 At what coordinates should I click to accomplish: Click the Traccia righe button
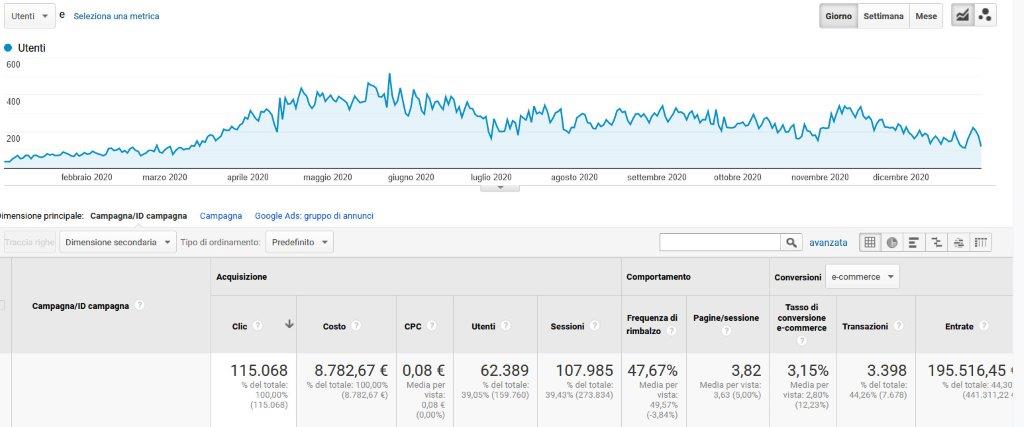29,242
